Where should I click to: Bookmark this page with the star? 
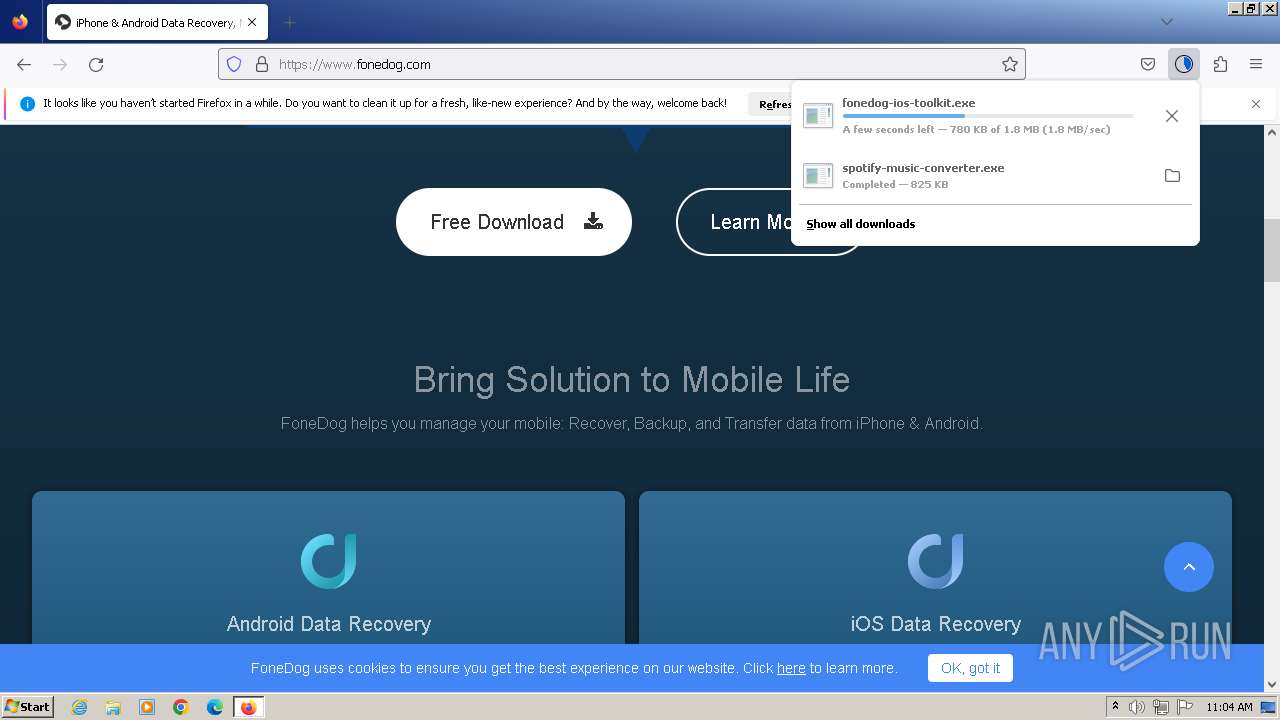click(1010, 64)
